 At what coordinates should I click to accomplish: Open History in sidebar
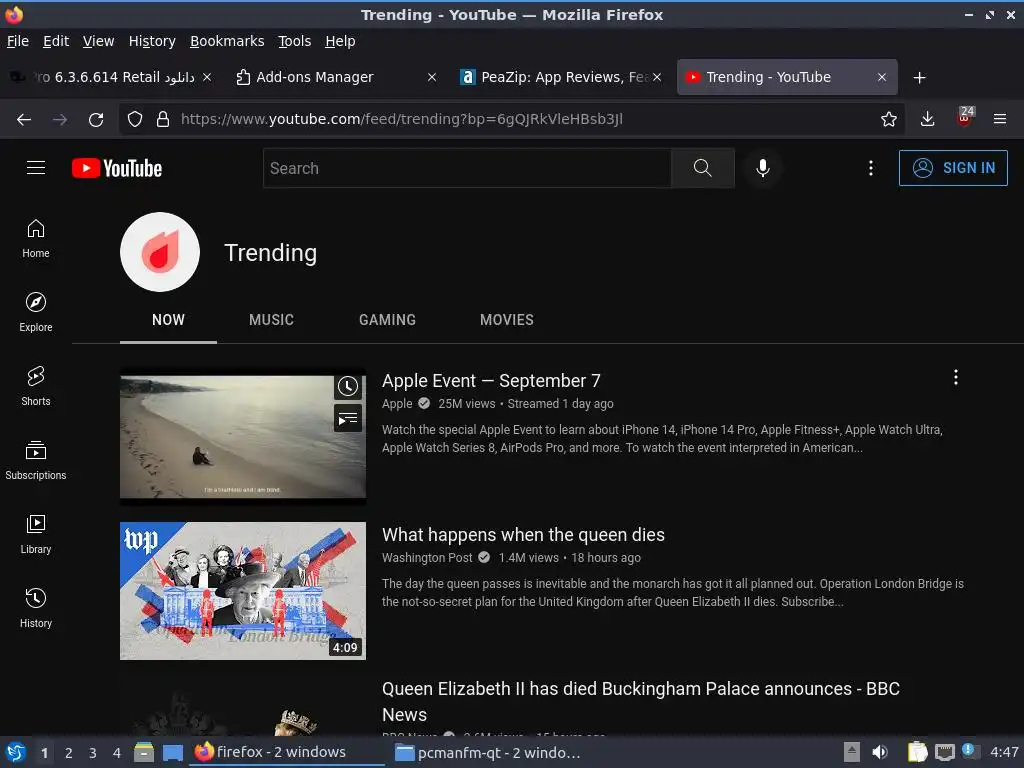point(36,608)
